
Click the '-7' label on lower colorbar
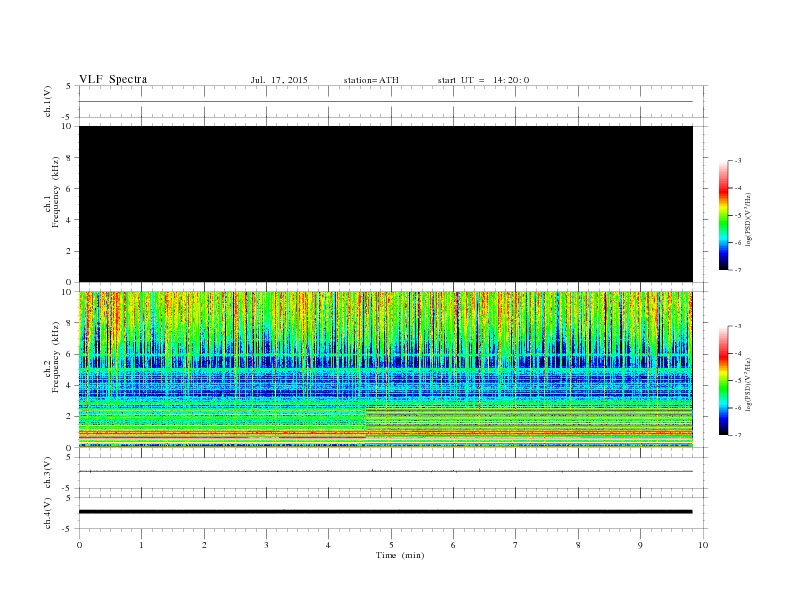coord(737,435)
